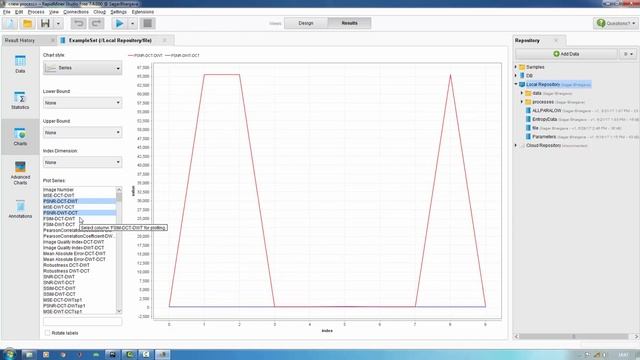Undo the last action in the toolbar
The image size is (640, 360).
coord(78,23)
